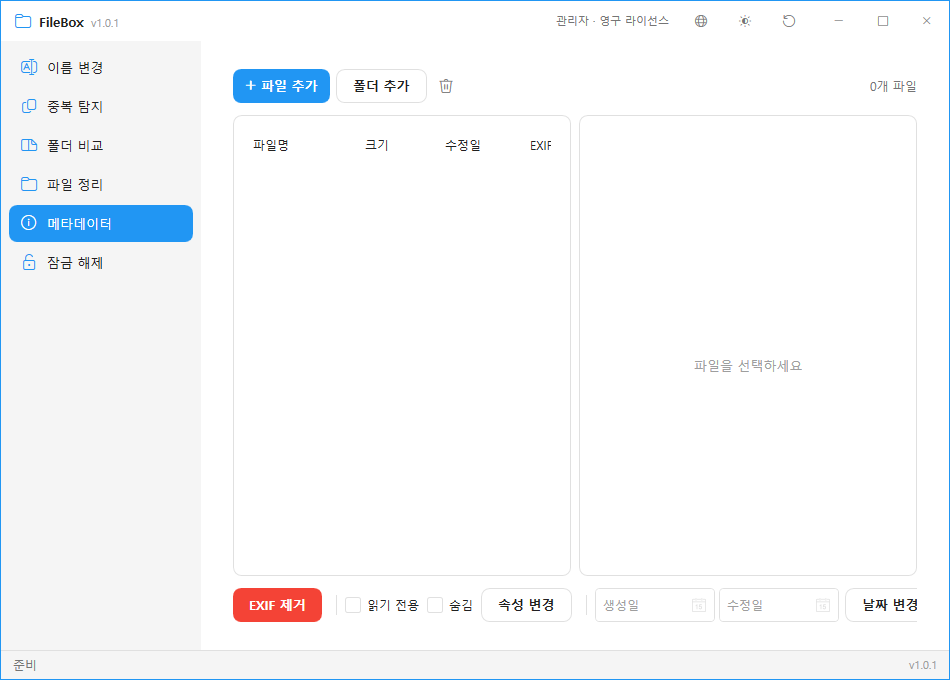The width and height of the screenshot is (950, 680).
Task: Click the 생성일 date input field
Action: click(x=655, y=605)
